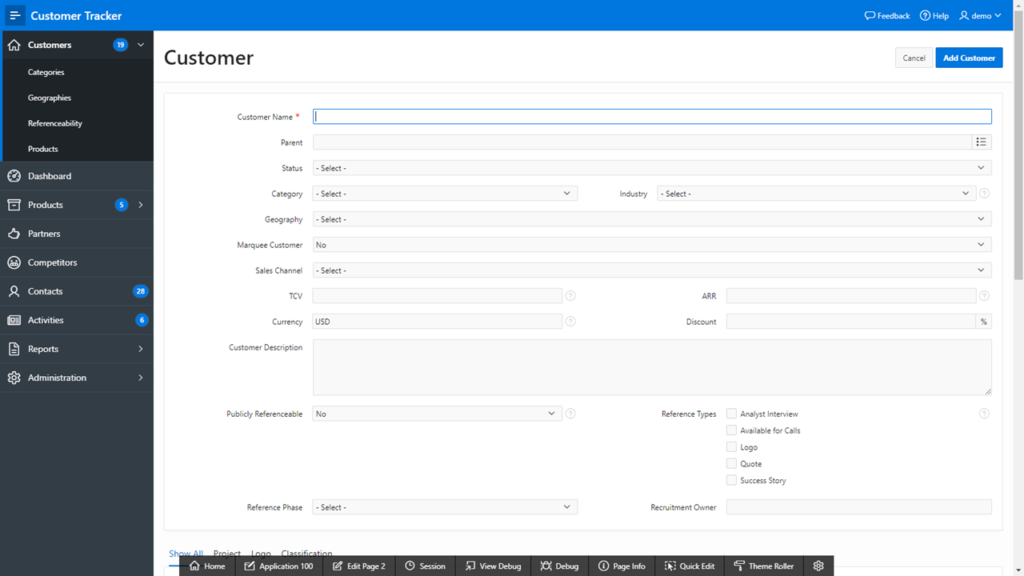Enable the Available for Calls checkbox
The width and height of the screenshot is (1024, 576).
pyautogui.click(x=731, y=430)
